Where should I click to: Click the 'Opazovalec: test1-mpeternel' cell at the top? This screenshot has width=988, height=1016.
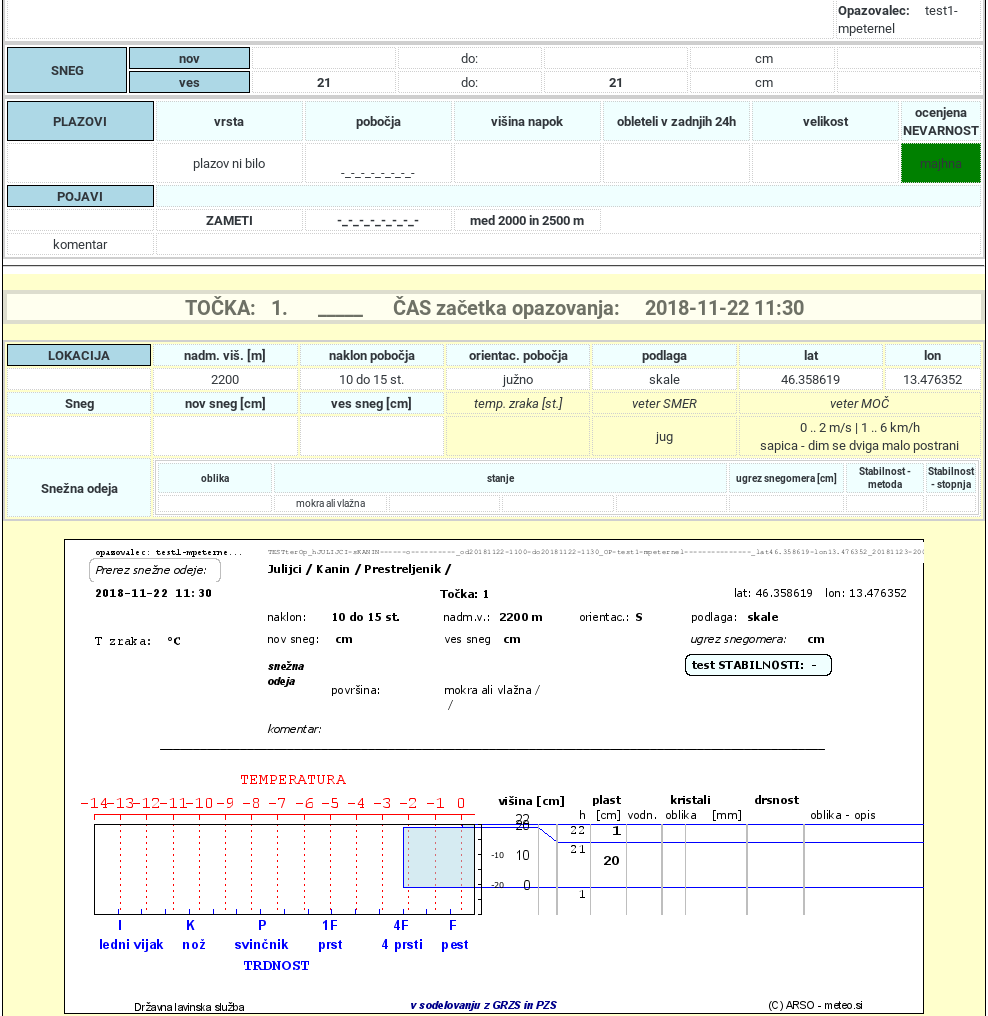[x=908, y=19]
